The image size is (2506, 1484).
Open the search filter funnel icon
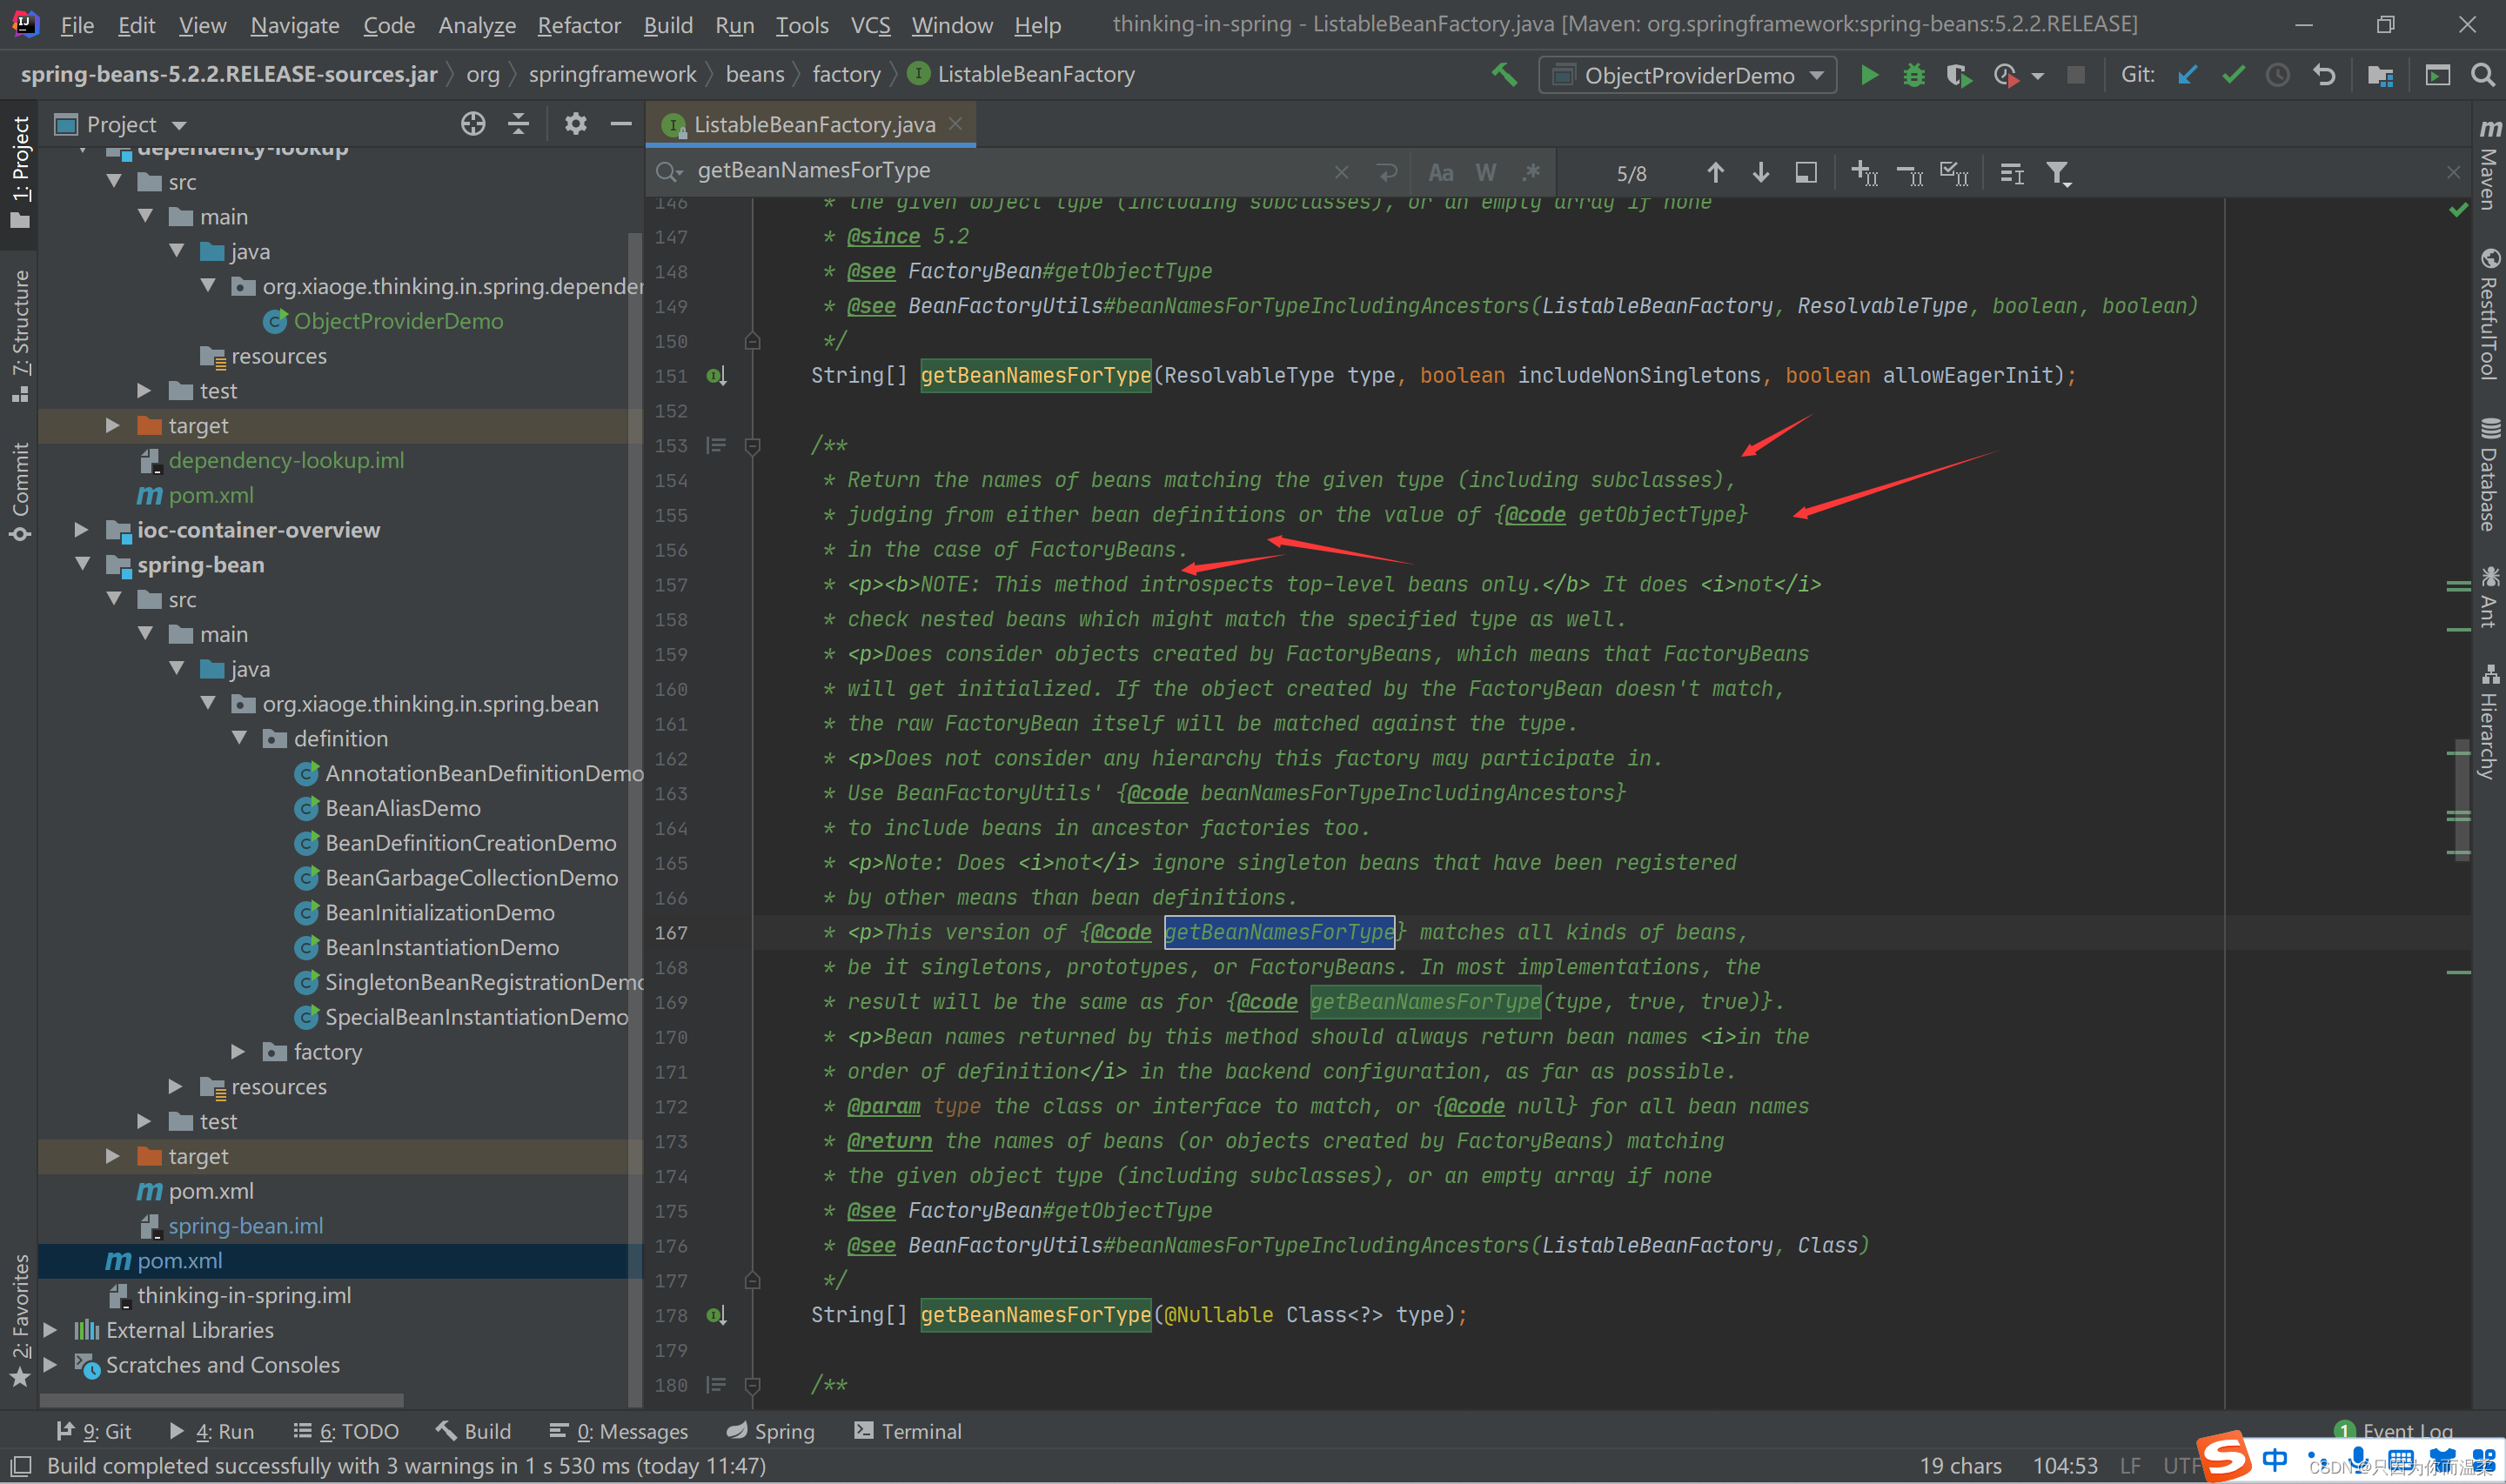pyautogui.click(x=2058, y=173)
